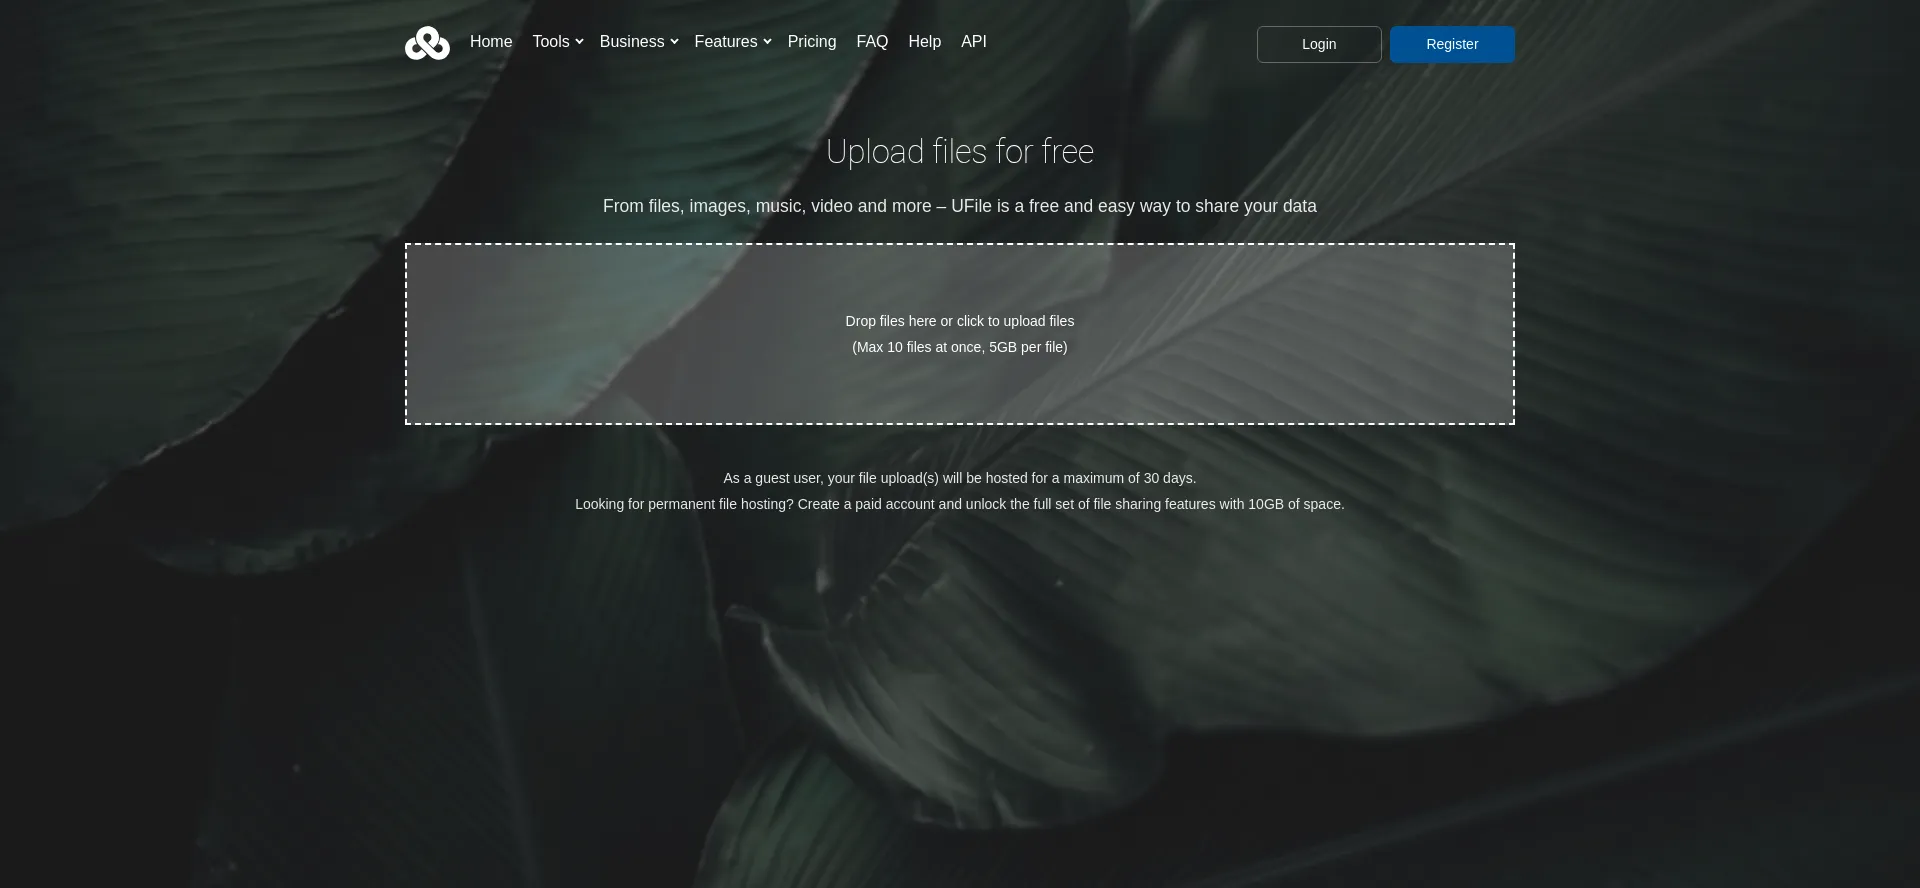1920x888 pixels.
Task: Open the Pricing page
Action: pyautogui.click(x=812, y=42)
